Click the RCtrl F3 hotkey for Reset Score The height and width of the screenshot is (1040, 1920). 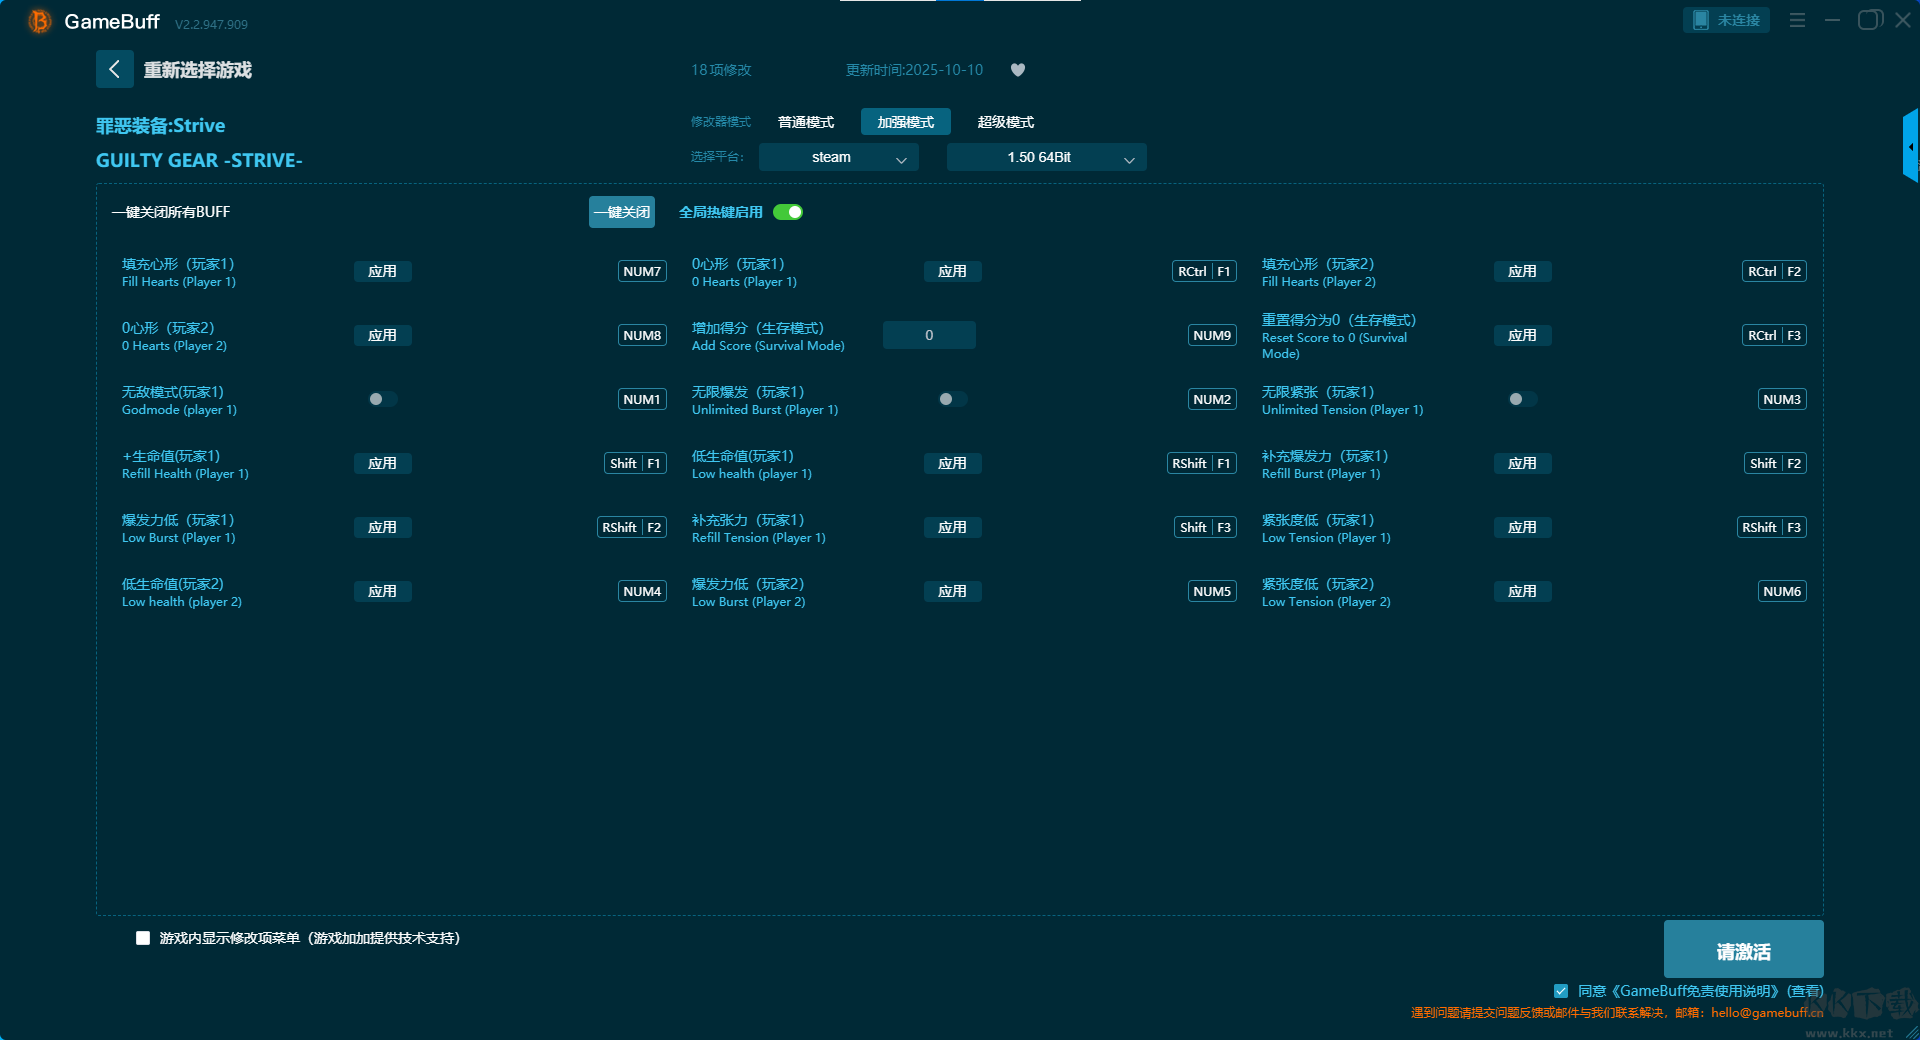click(x=1774, y=335)
